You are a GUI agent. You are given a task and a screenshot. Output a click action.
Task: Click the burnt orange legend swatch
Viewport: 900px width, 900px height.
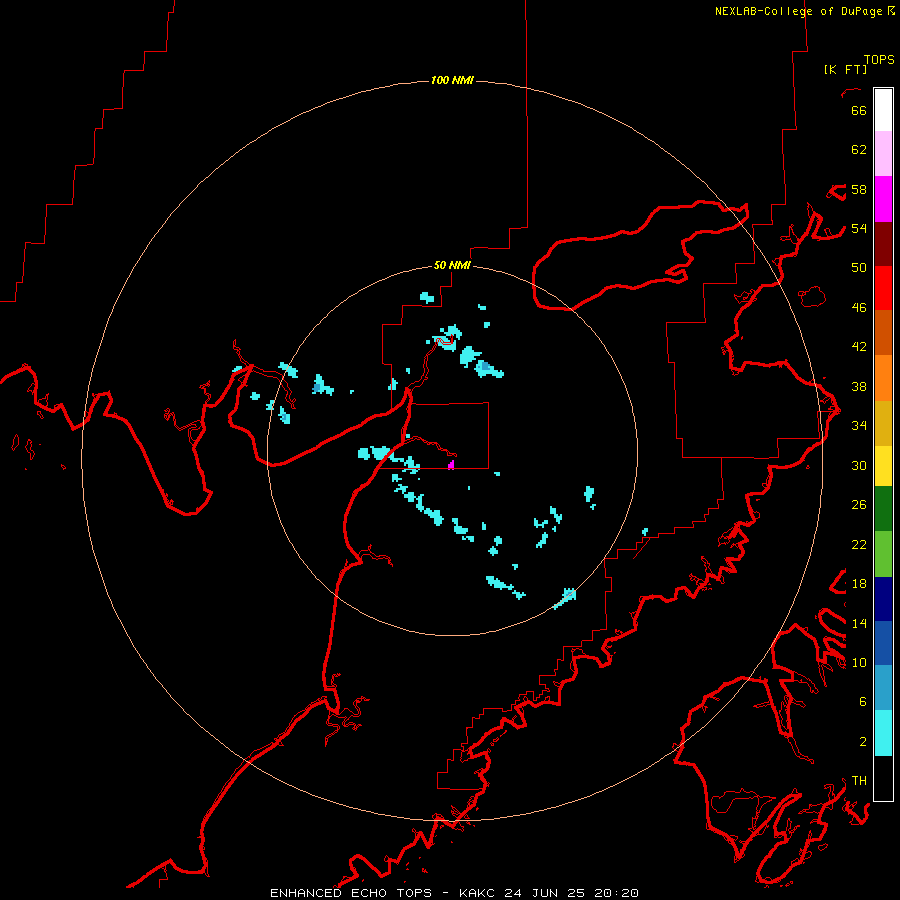883,332
